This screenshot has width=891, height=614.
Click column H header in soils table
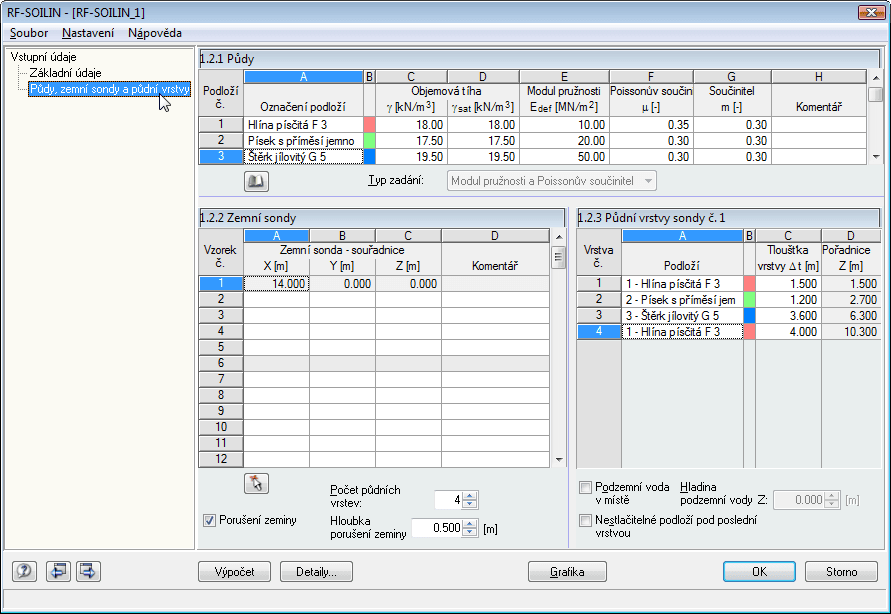818,77
